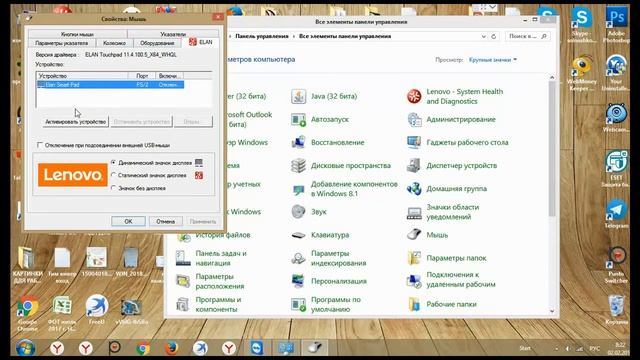
Task: Open Firefox from the taskbar
Action: (x=171, y=348)
